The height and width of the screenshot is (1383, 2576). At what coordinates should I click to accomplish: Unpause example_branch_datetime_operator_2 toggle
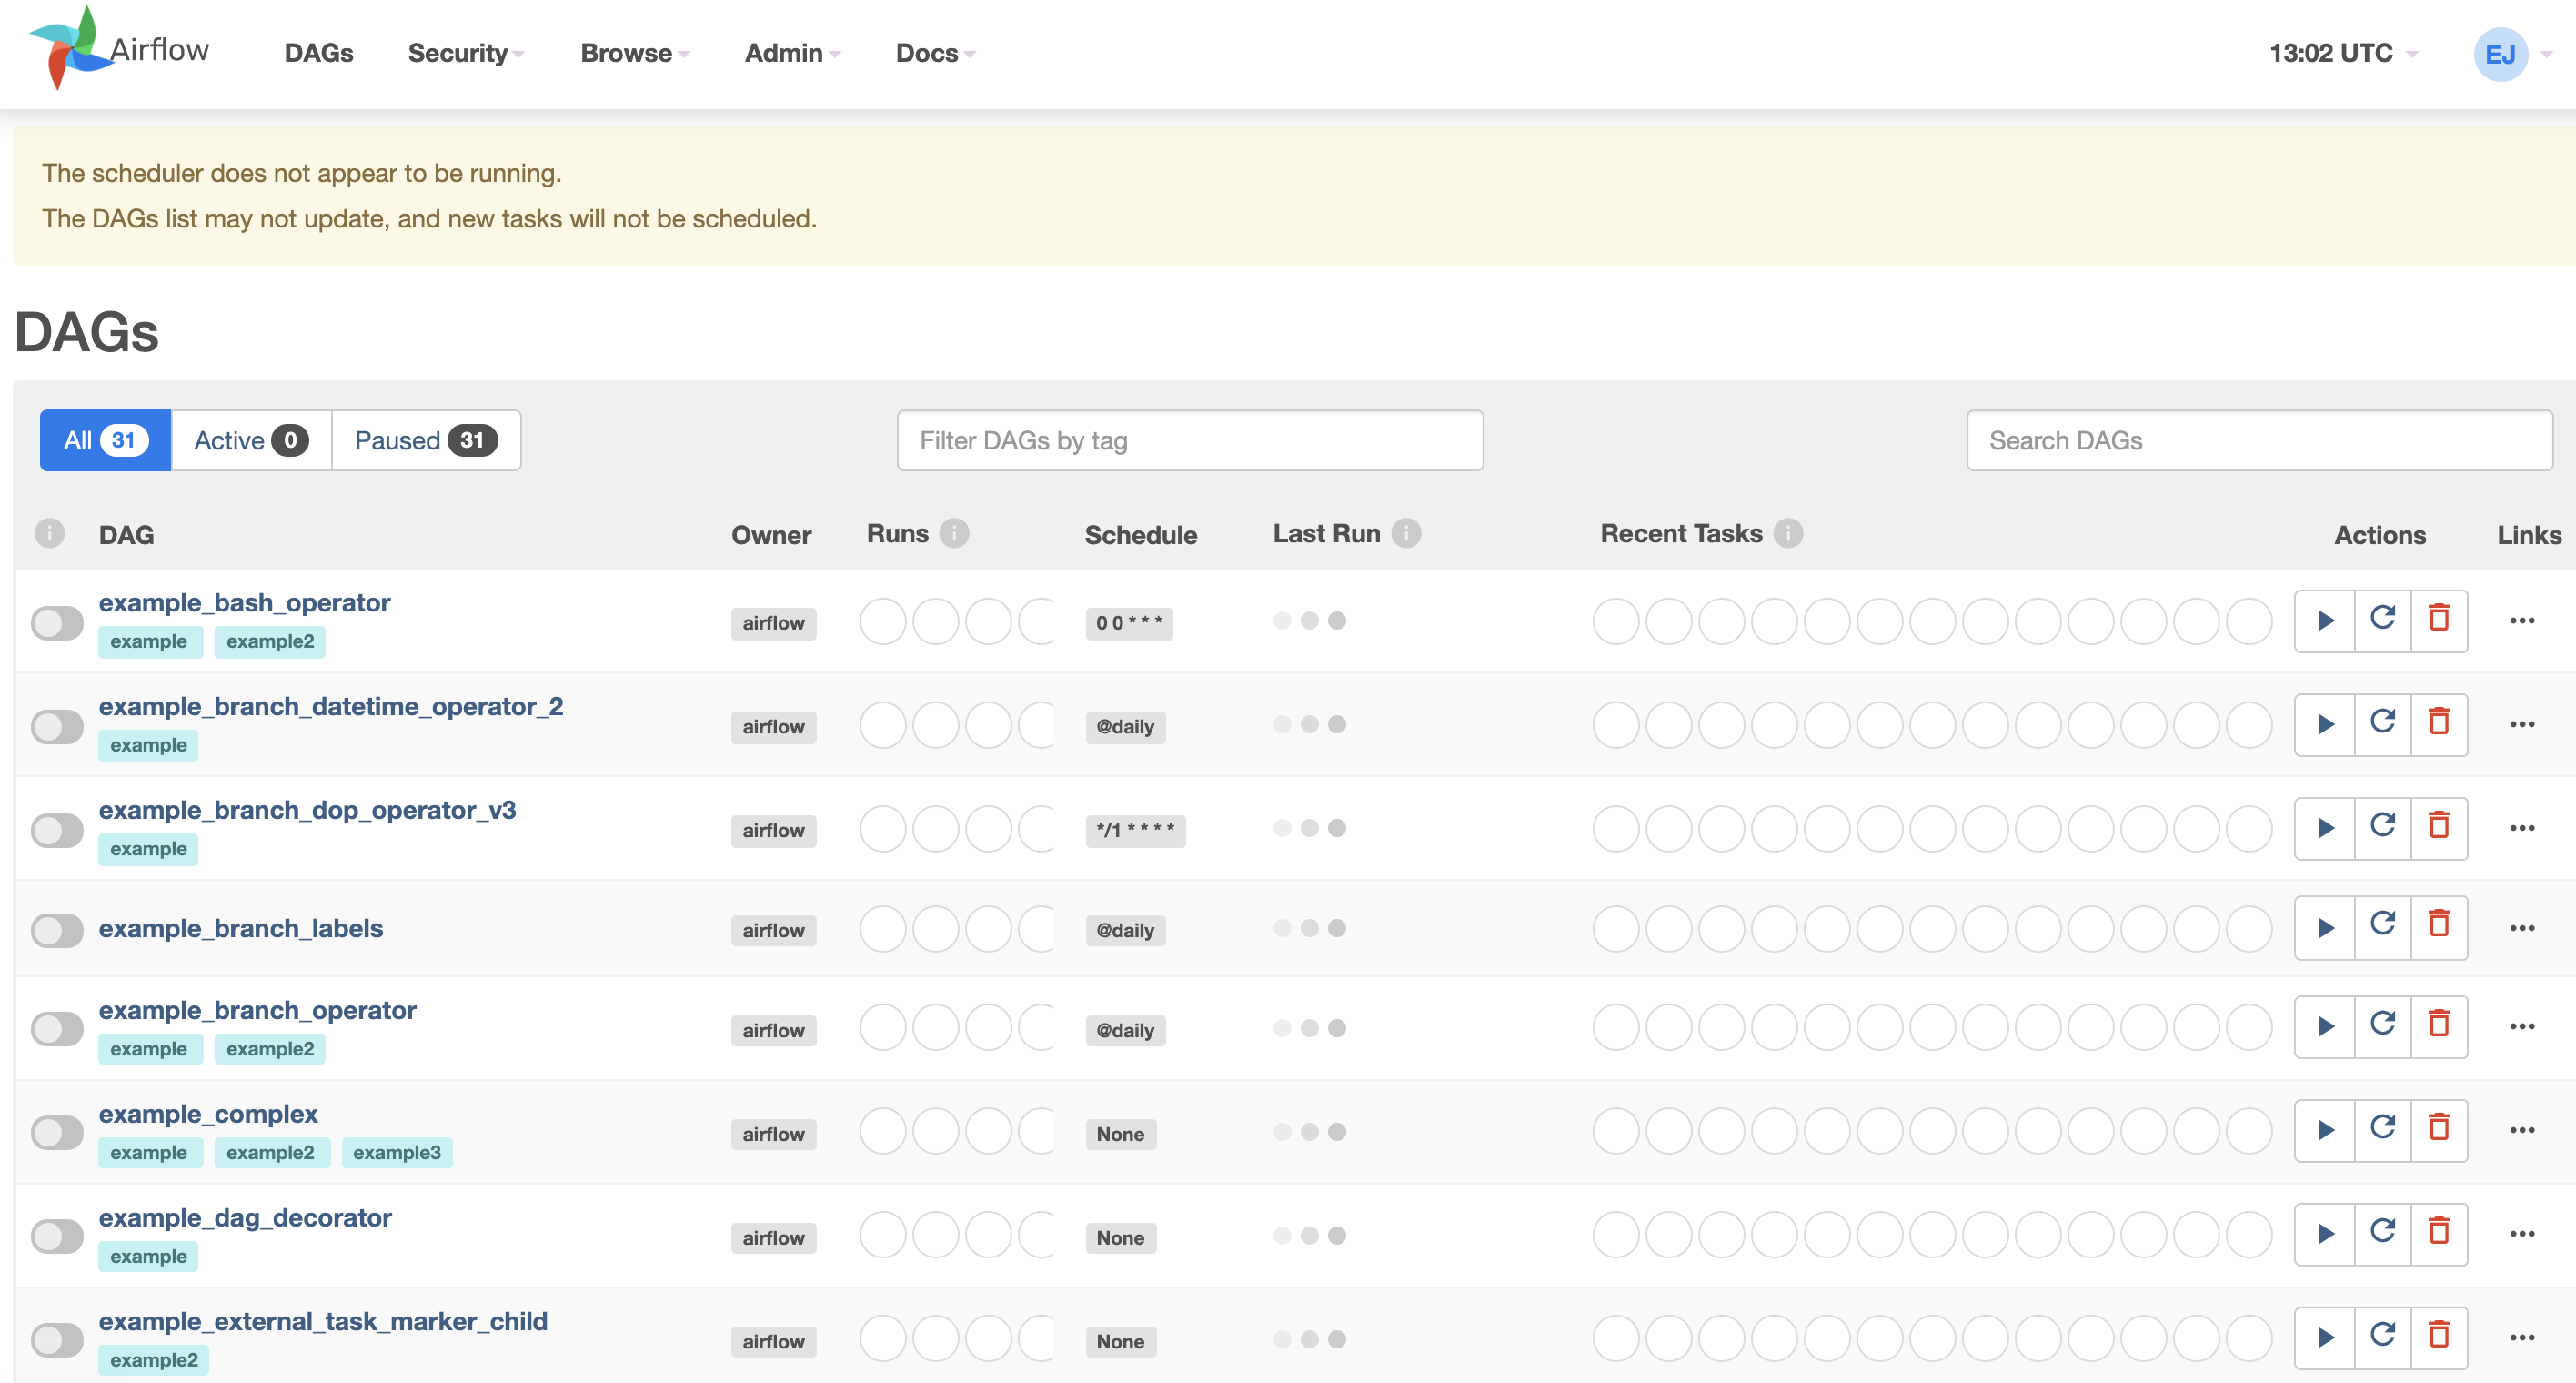(x=57, y=727)
